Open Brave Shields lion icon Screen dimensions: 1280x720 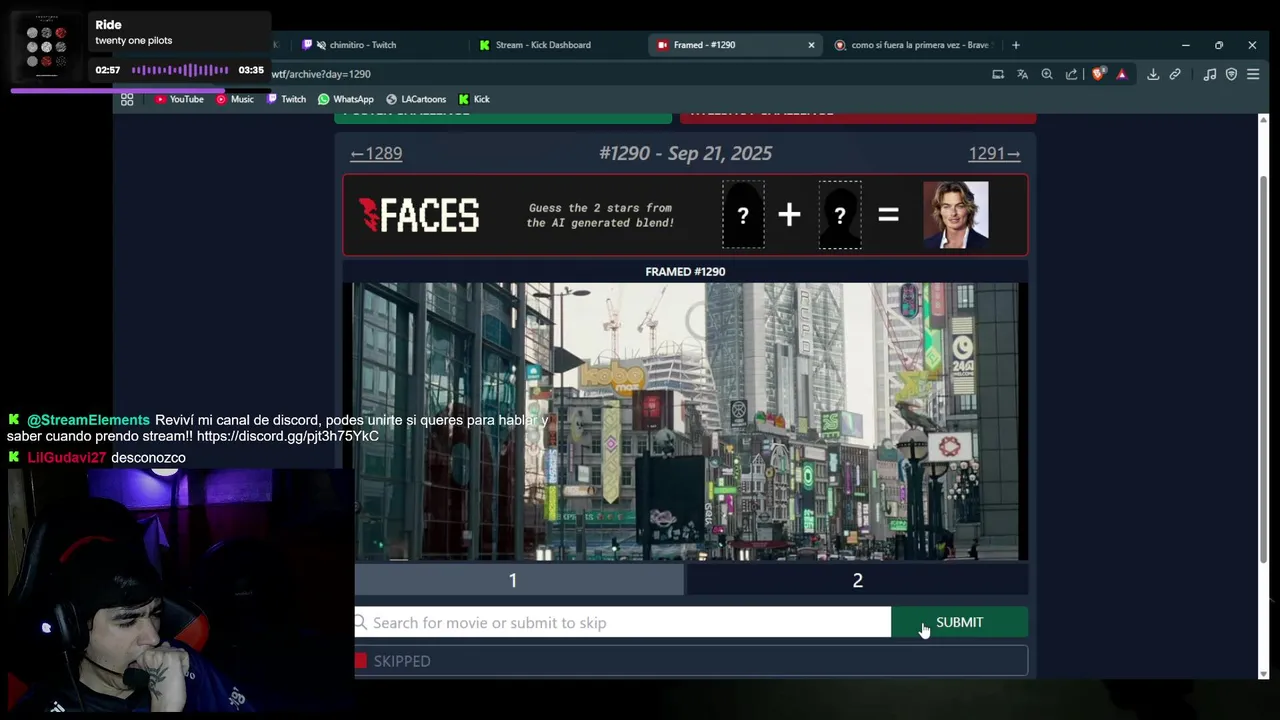(1099, 74)
